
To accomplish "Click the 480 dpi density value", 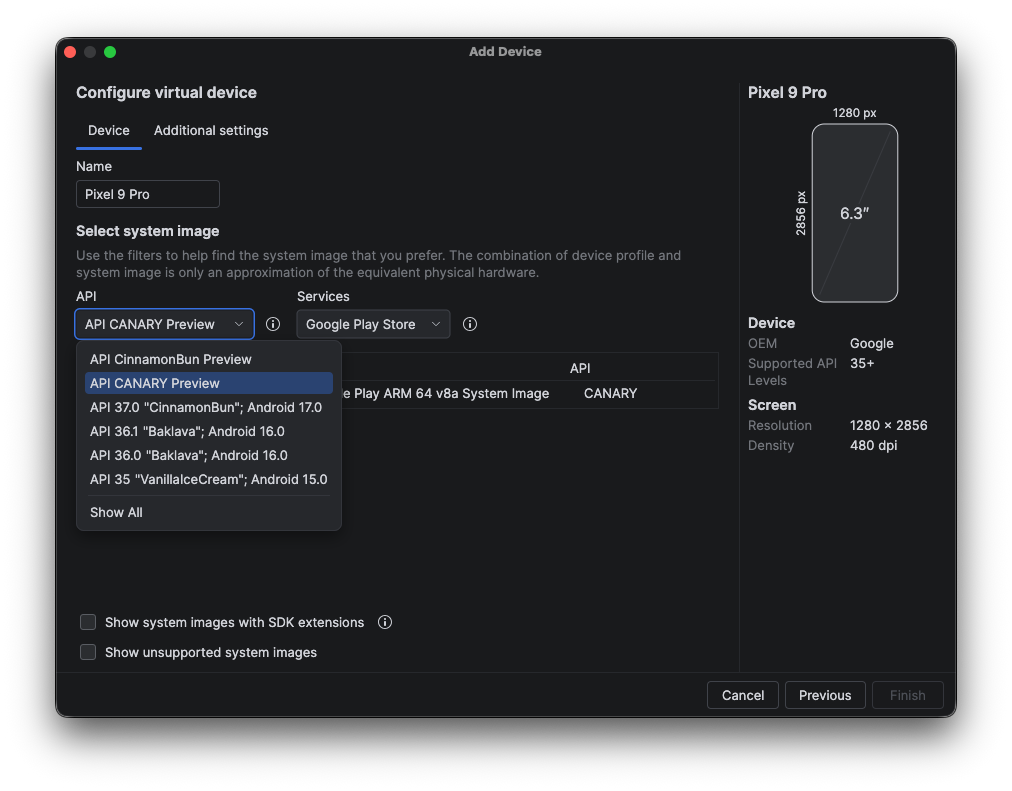I will point(873,445).
